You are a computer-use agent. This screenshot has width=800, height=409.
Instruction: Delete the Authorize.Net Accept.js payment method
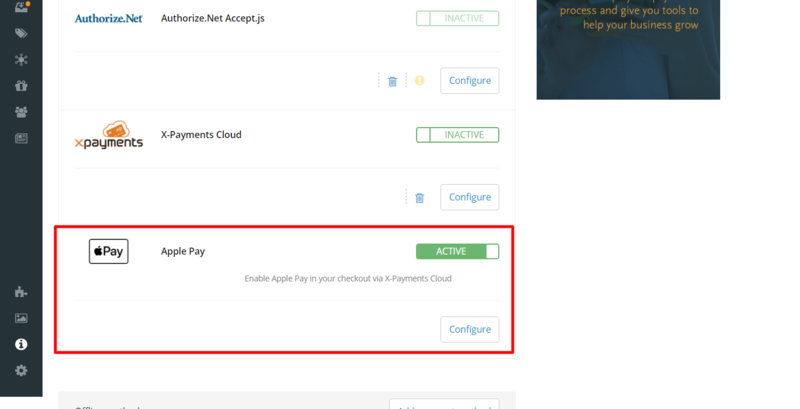click(392, 81)
